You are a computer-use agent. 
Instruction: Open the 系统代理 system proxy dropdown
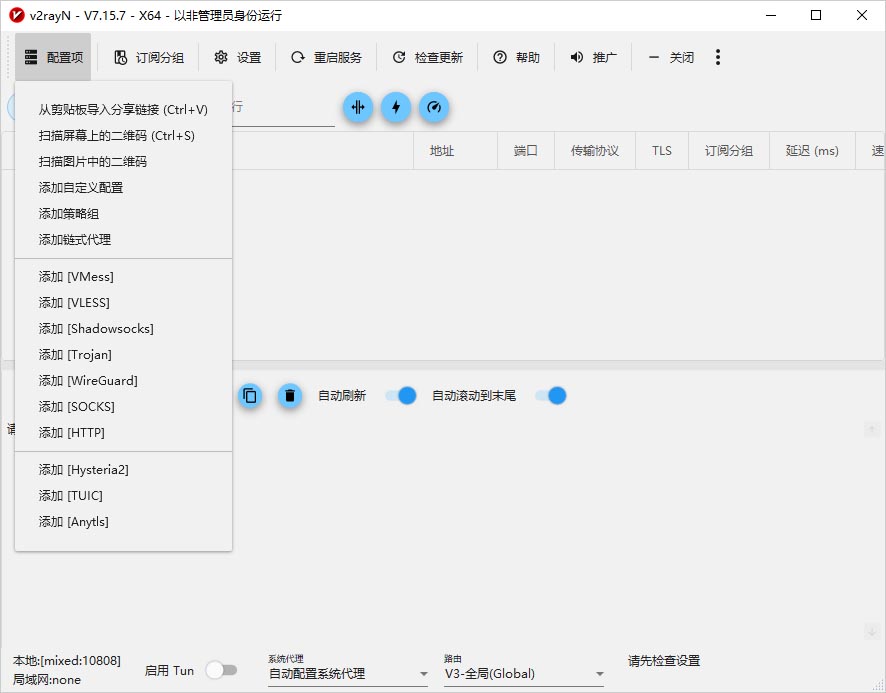[x=345, y=674]
